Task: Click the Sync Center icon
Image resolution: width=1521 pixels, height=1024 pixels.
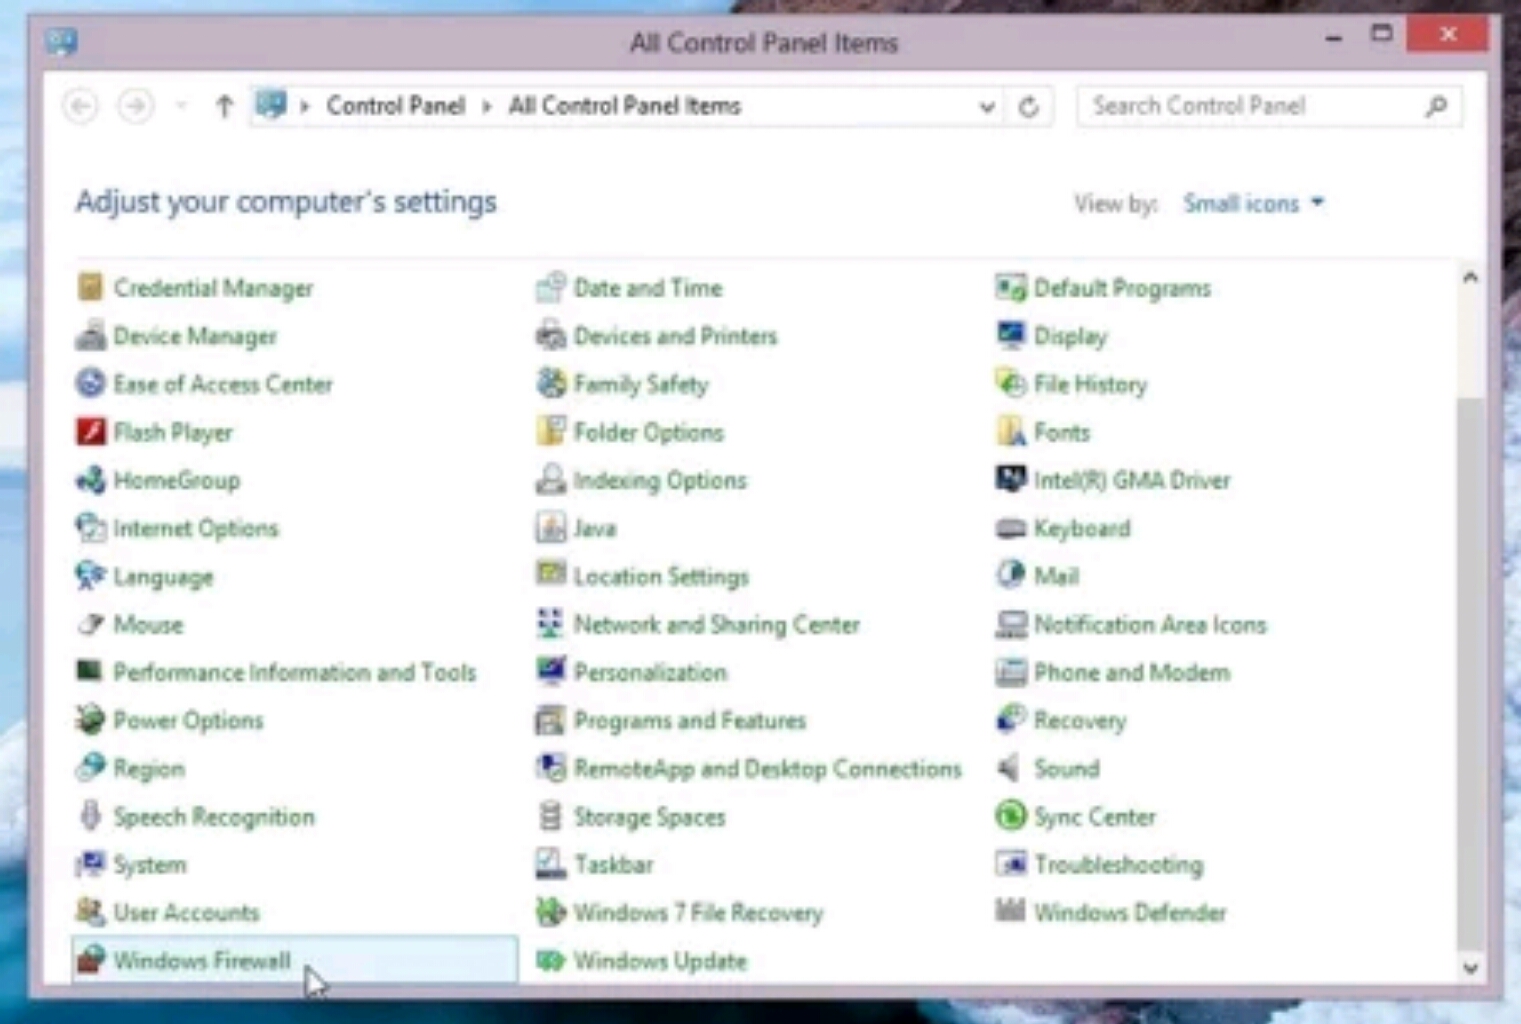Action: (1011, 816)
